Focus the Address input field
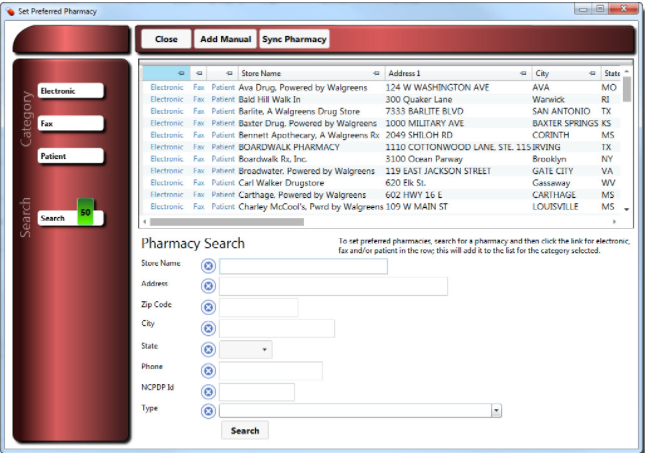This screenshot has height=453, width=645. pos(333,286)
